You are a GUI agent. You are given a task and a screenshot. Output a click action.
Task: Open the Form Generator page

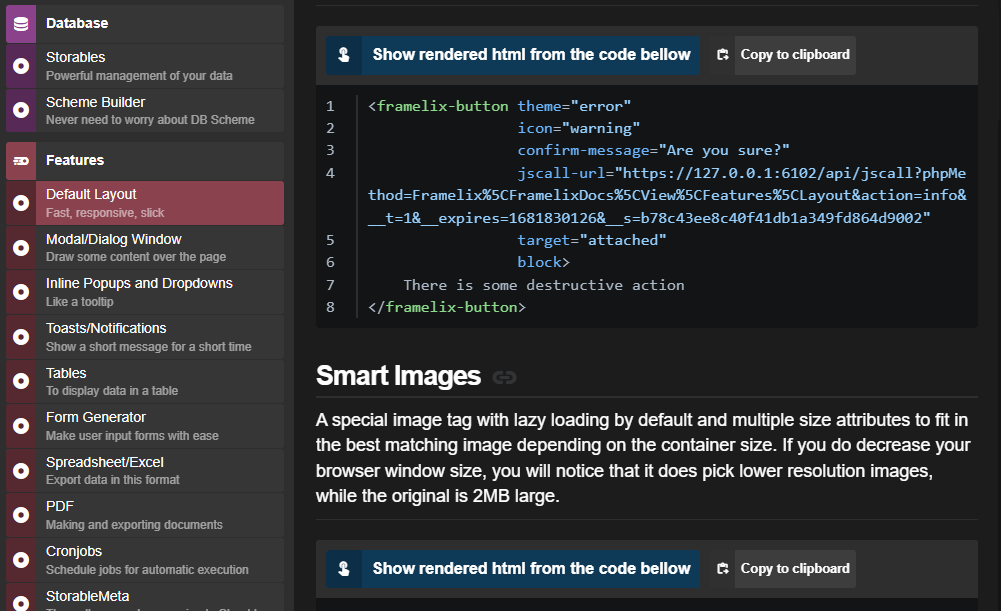click(x=145, y=426)
